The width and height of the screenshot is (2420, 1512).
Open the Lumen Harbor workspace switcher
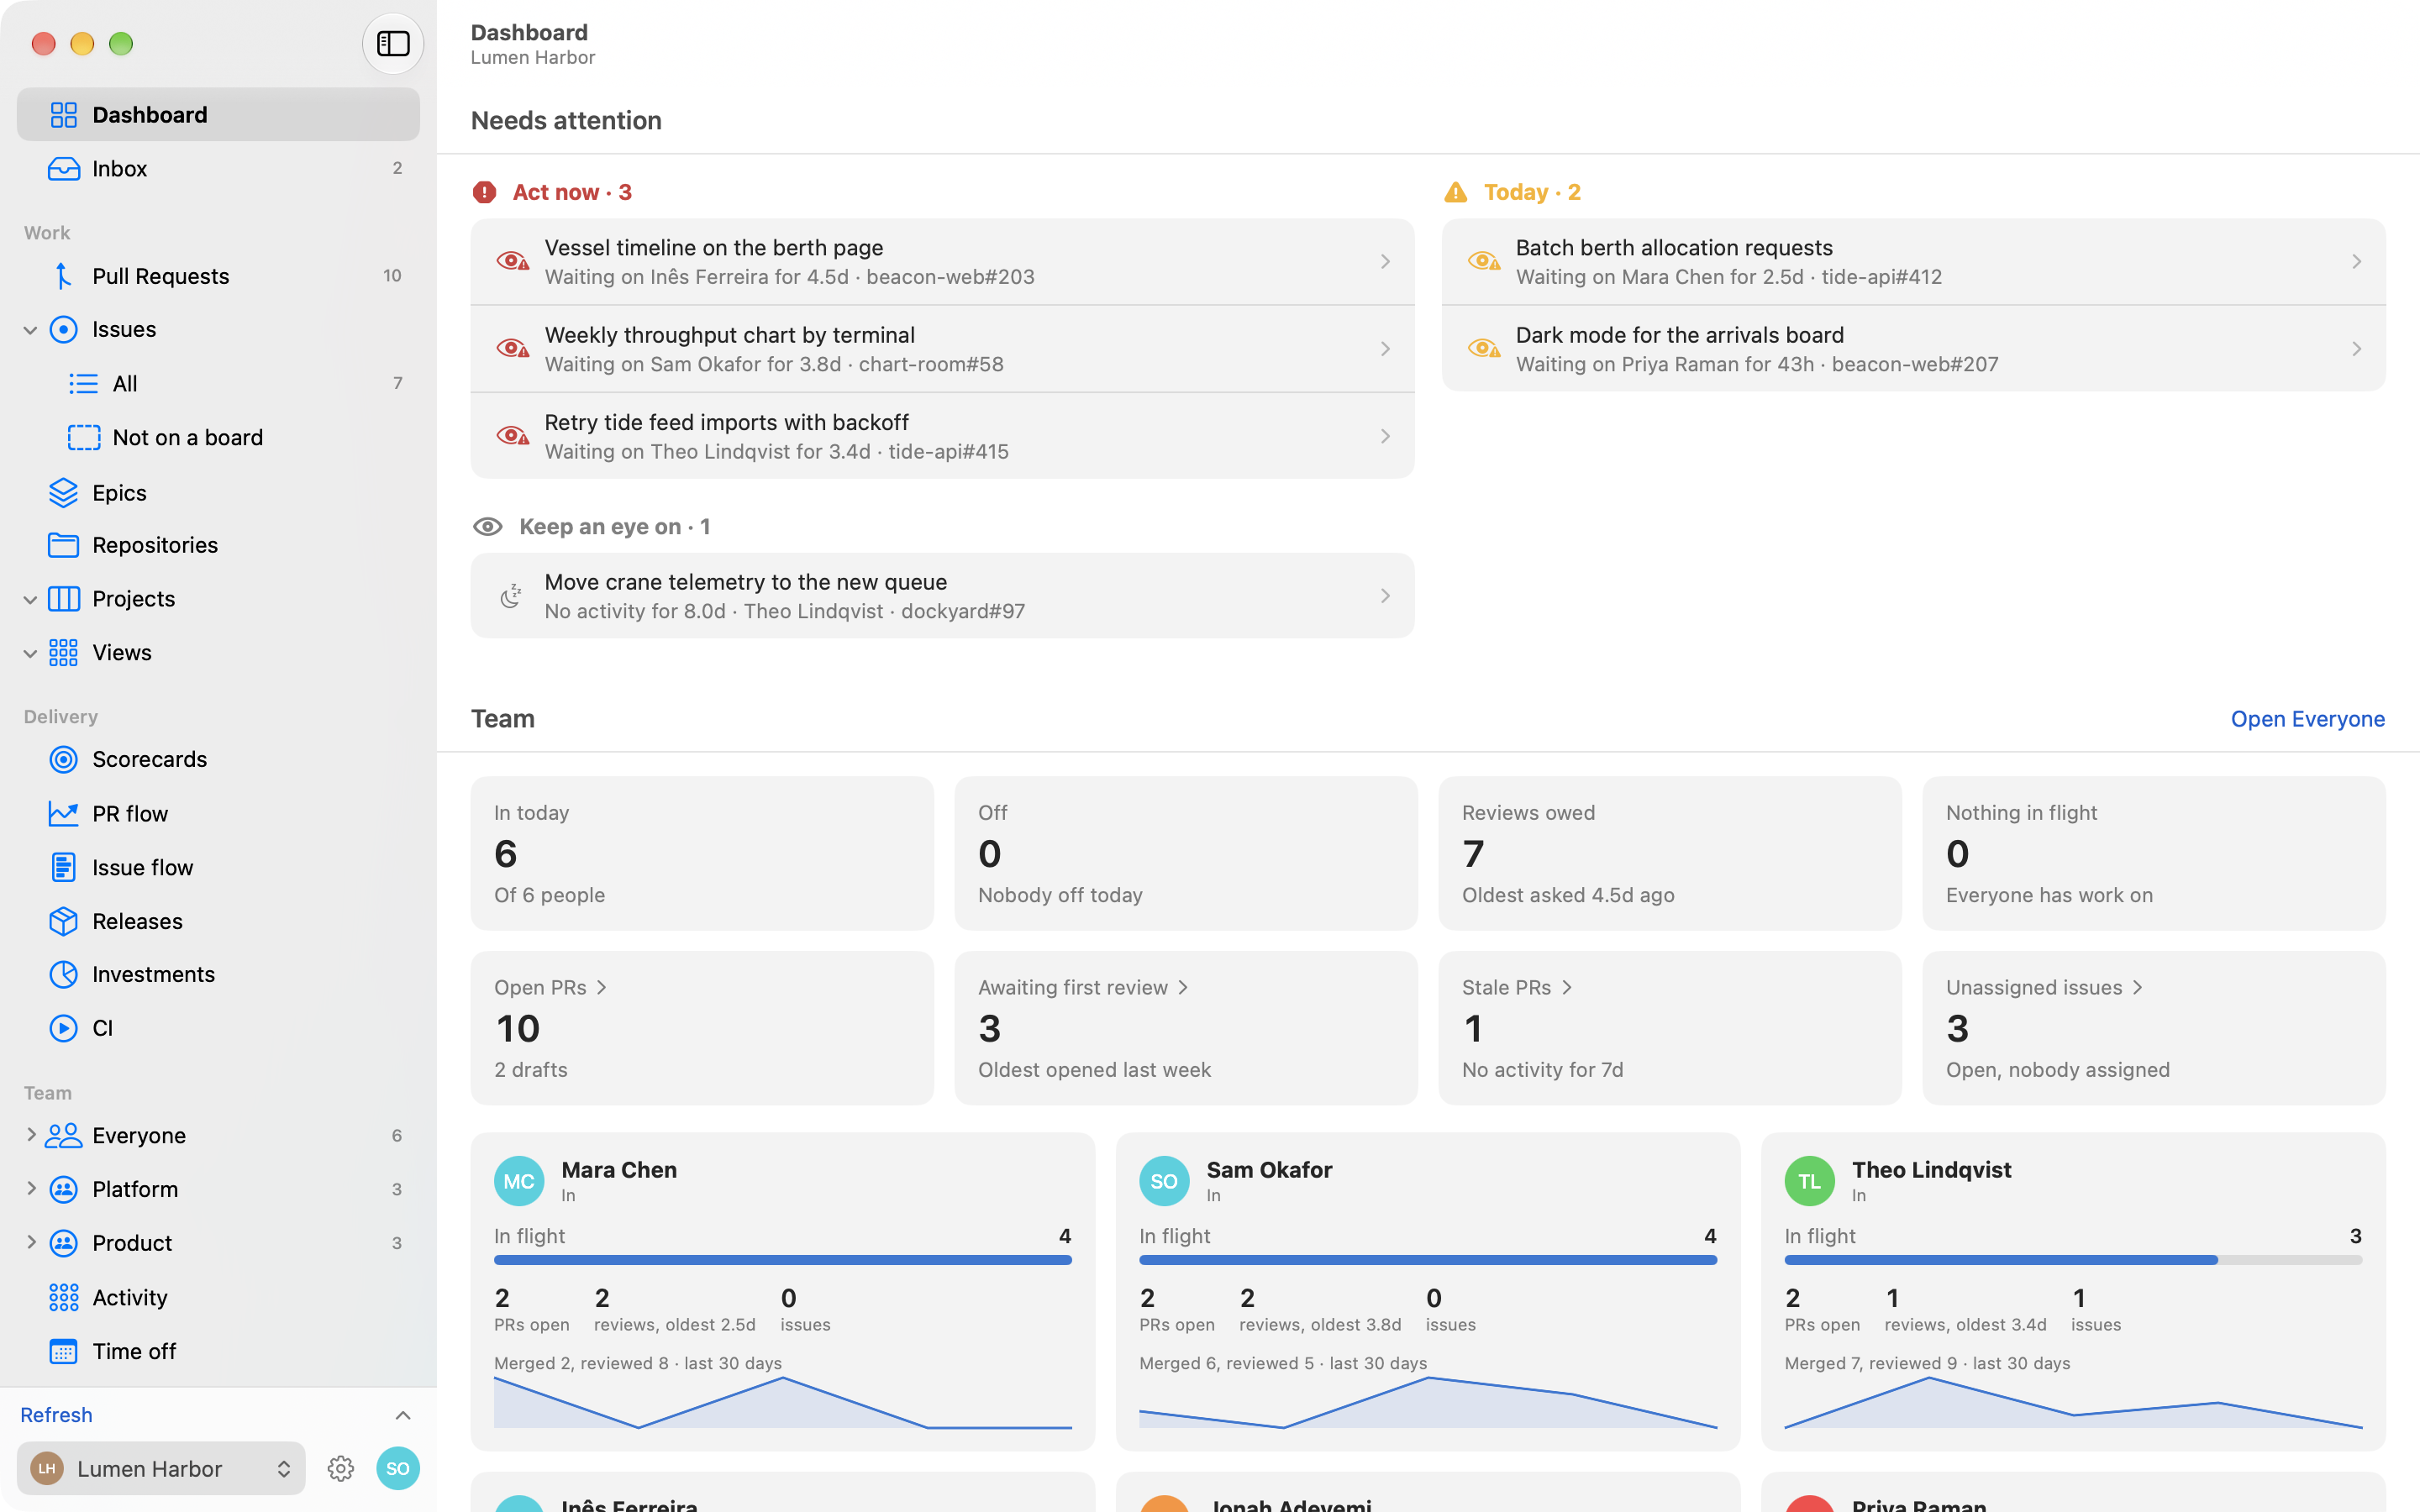tap(161, 1468)
